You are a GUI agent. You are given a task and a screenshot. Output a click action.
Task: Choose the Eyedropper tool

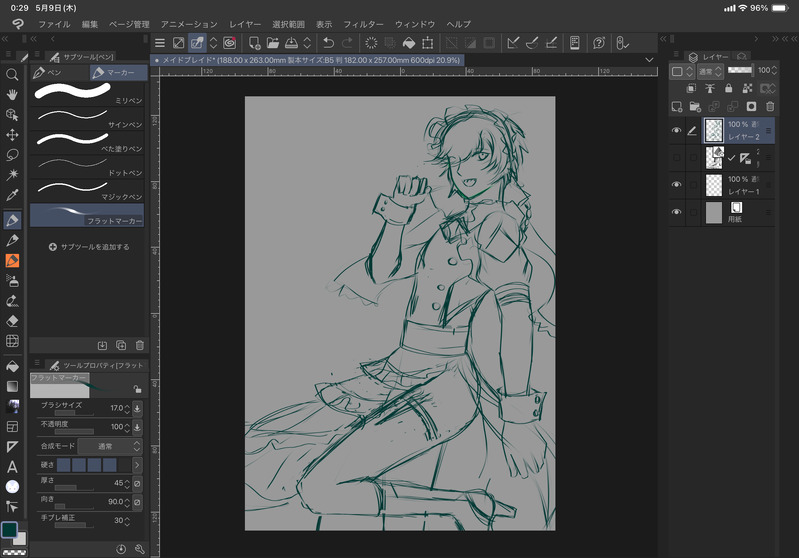(13, 196)
